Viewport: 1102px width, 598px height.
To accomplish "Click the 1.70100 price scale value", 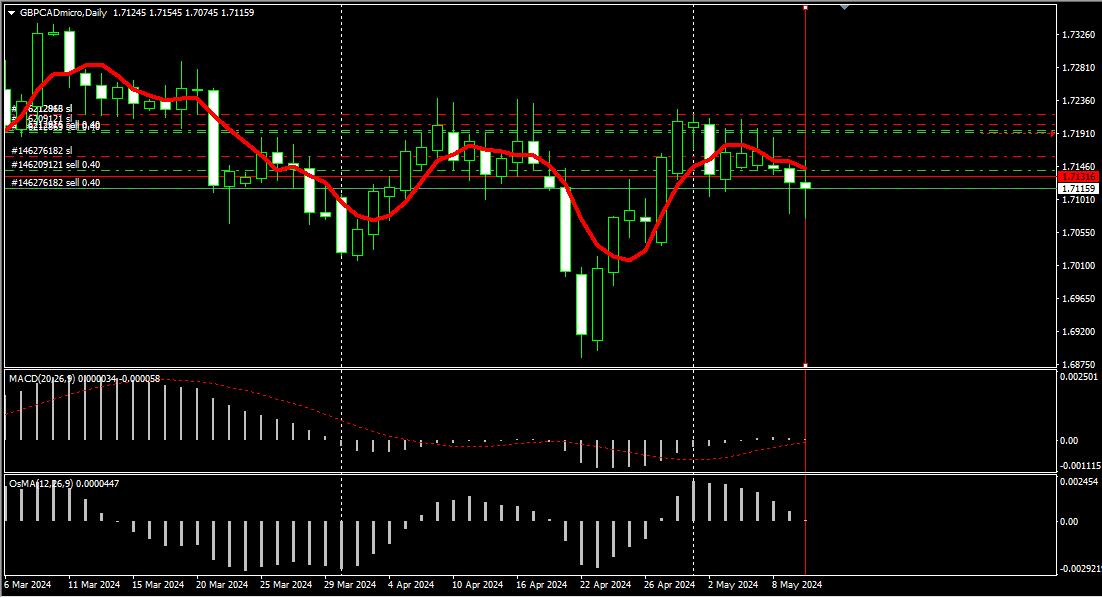I will click(1078, 266).
